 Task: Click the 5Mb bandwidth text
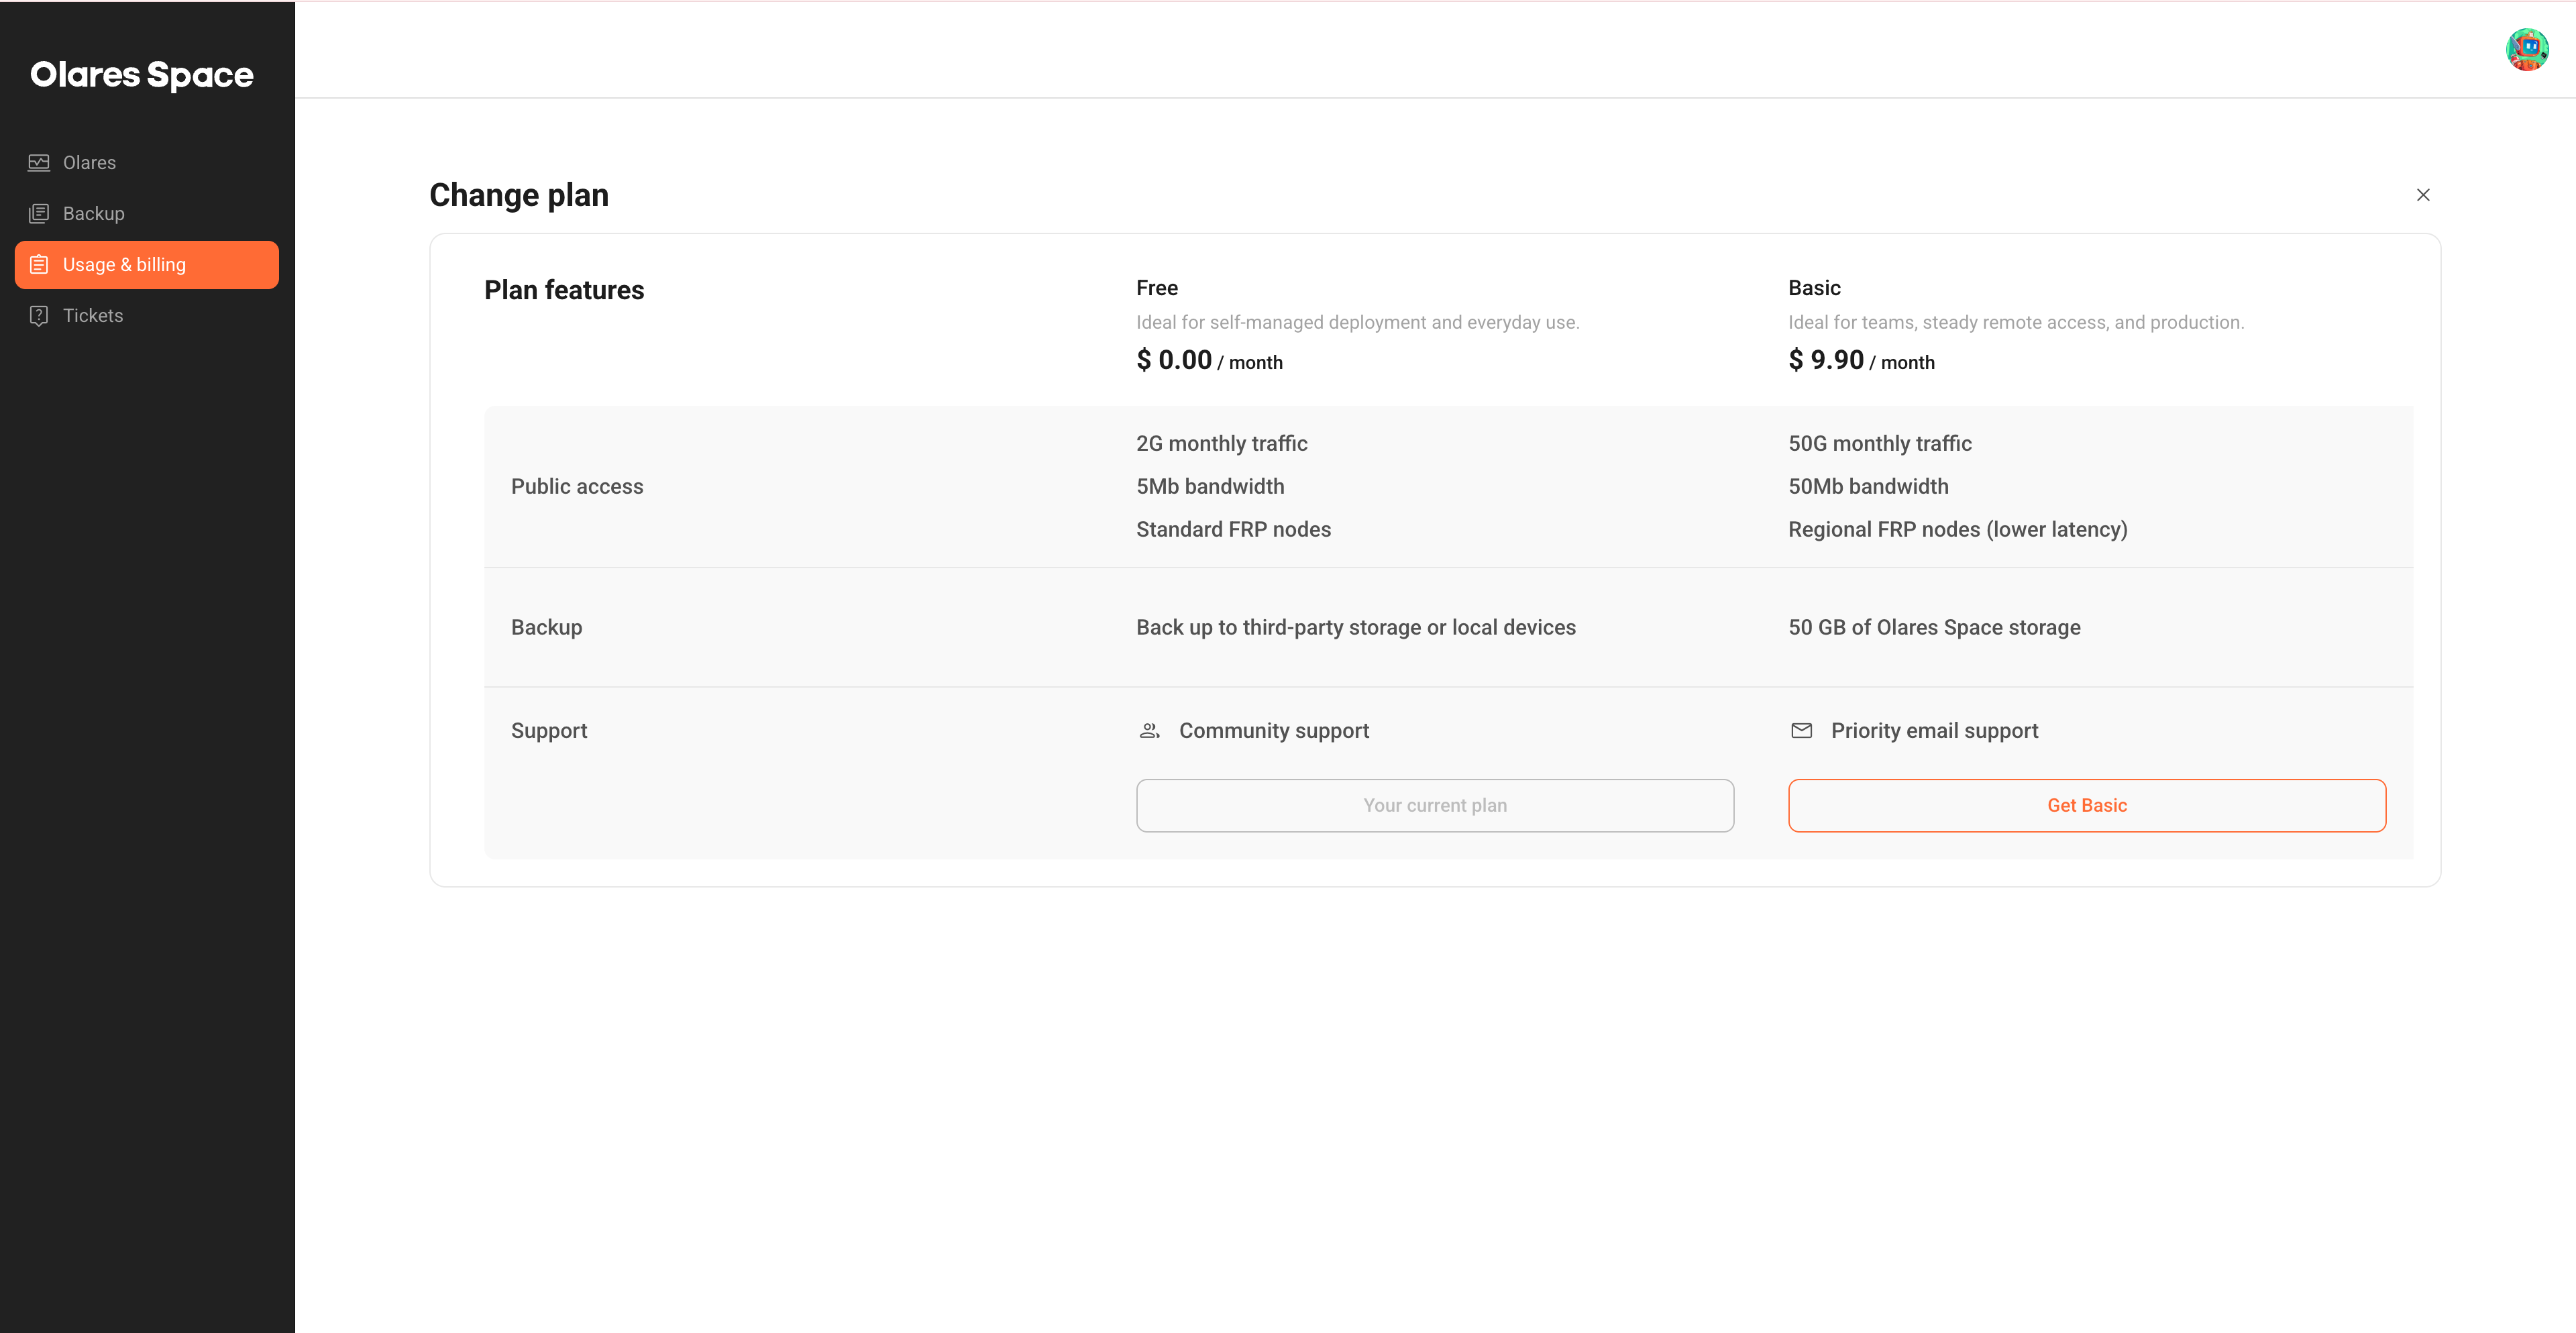1210,487
